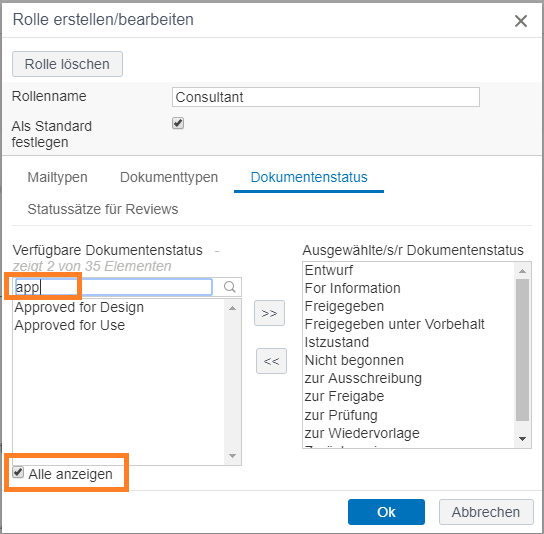The image size is (544, 534).
Task: Cancel with the Abbrechen button
Action: 486,512
